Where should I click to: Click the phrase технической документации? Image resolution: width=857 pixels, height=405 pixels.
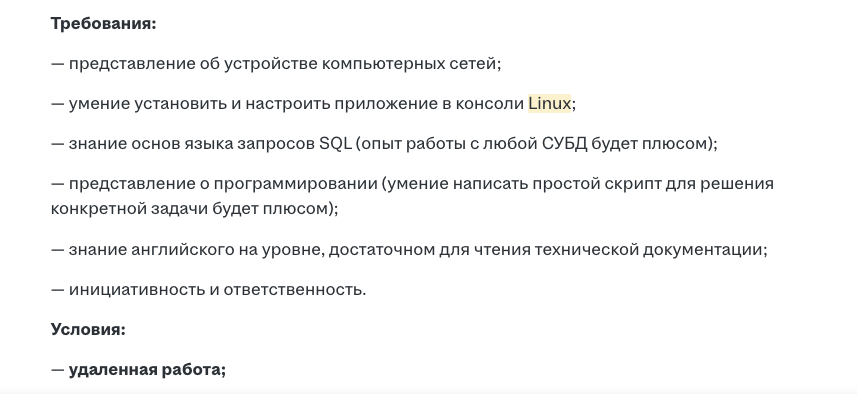tap(658, 249)
